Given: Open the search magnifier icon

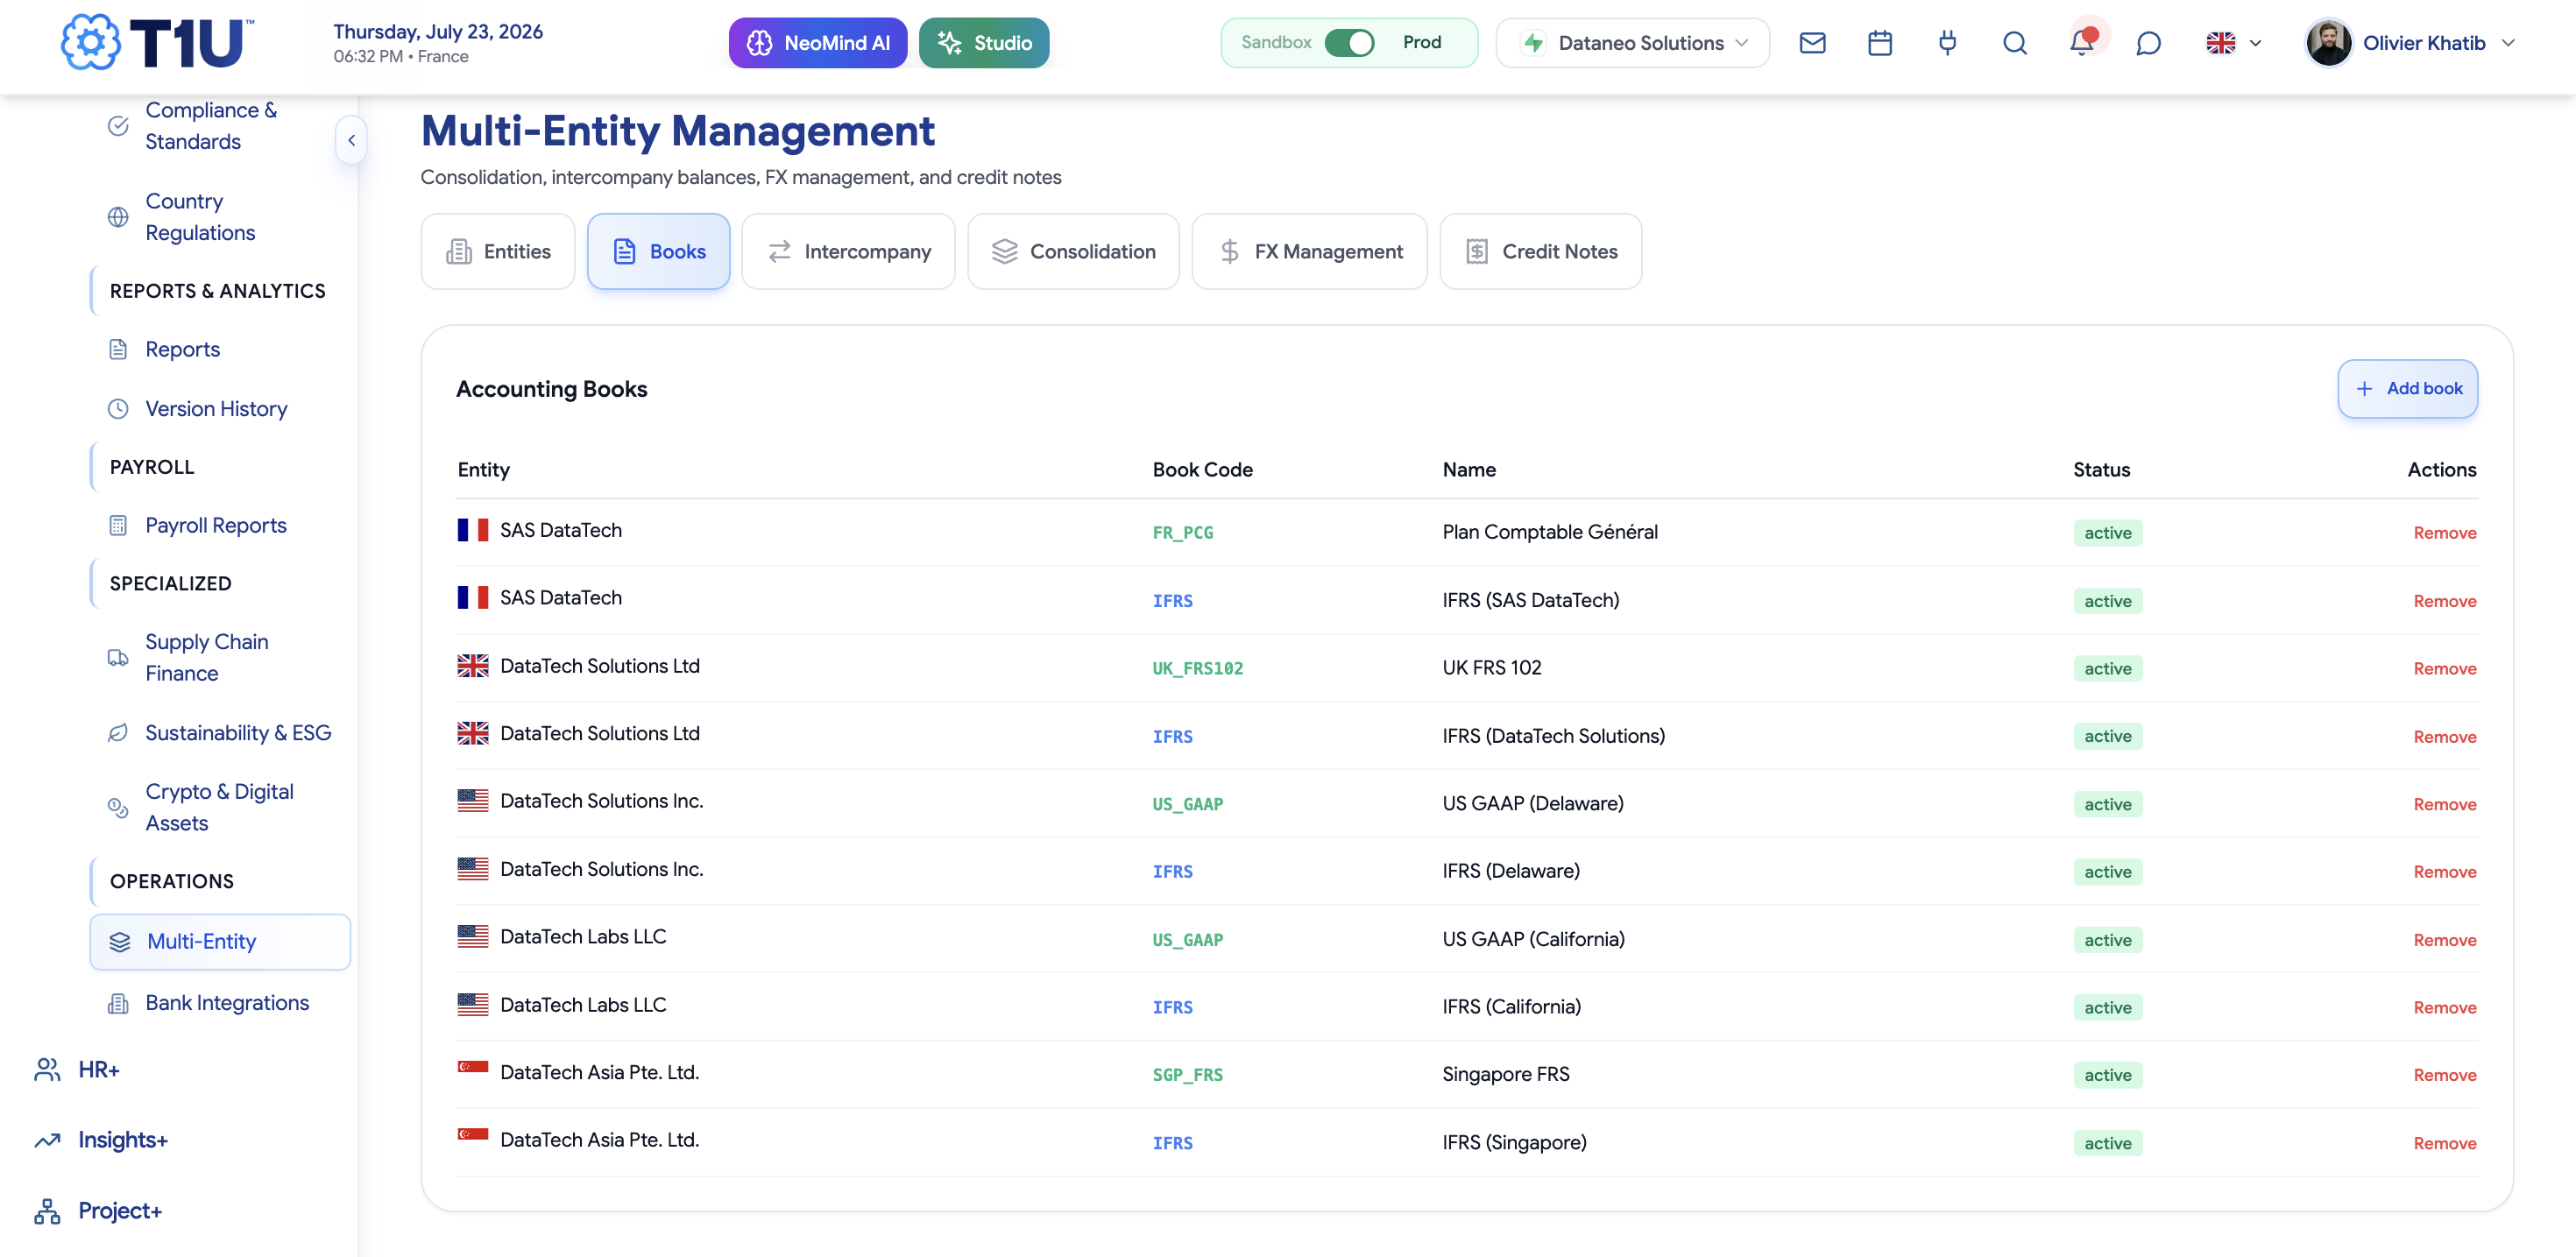Looking at the screenshot, I should tap(2014, 43).
